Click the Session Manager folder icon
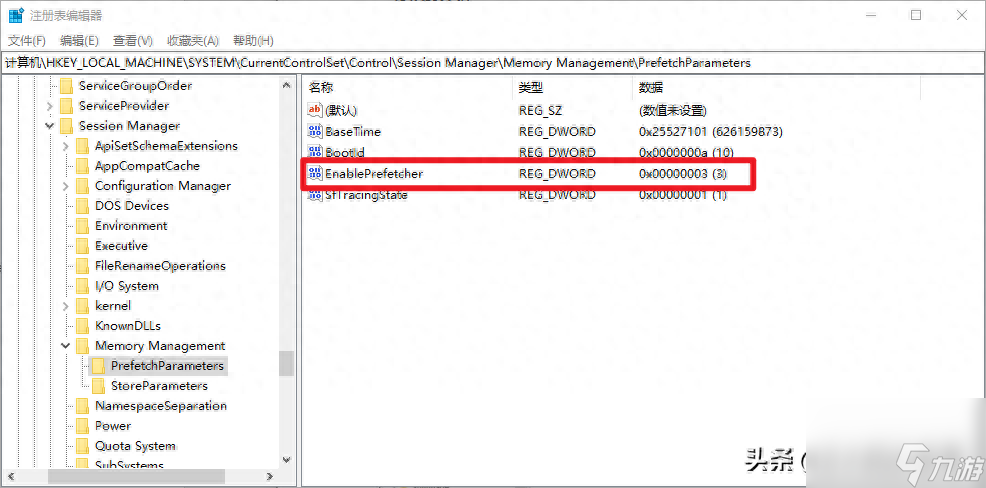Screen dimensions: 986x488 tap(66, 126)
